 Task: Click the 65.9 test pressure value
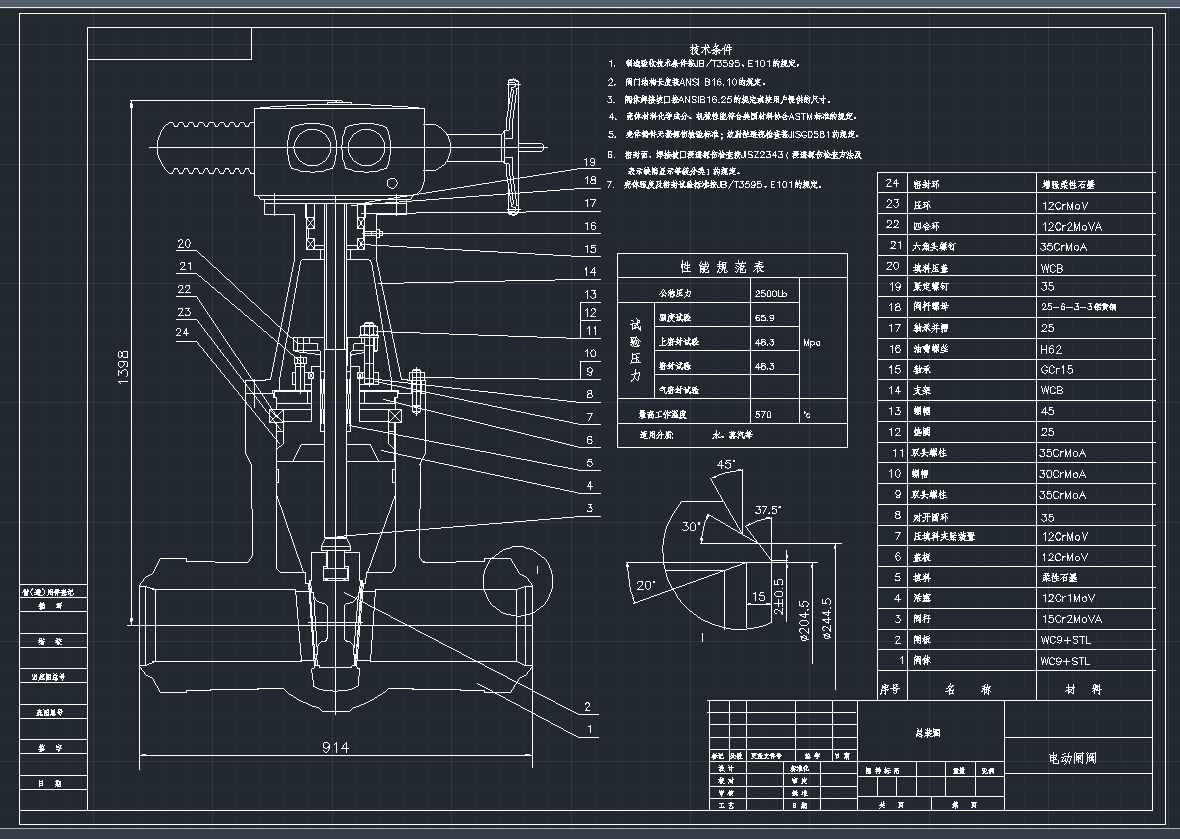[763, 318]
